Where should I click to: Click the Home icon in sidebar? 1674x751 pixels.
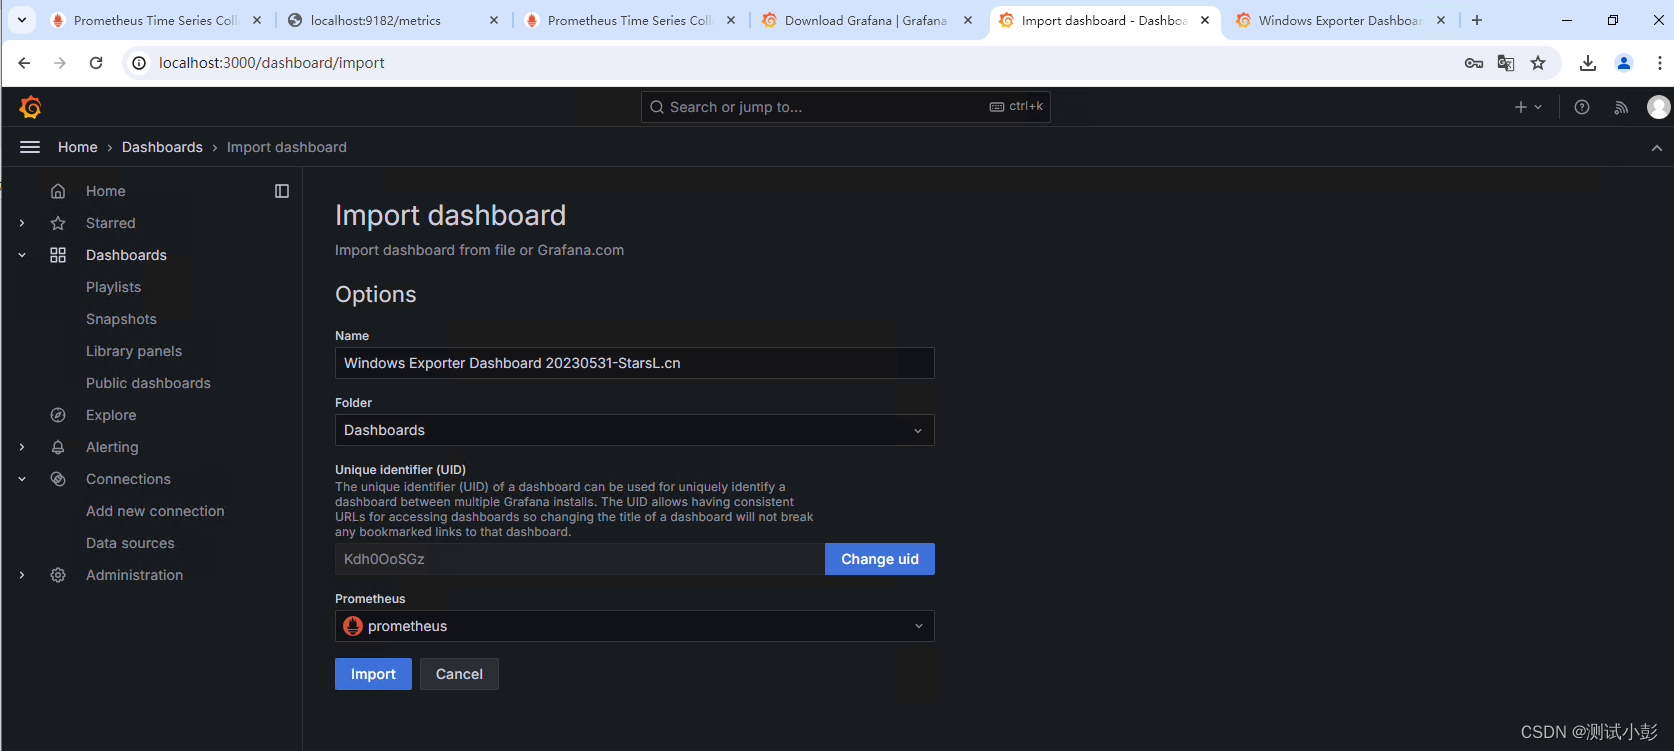coord(58,191)
